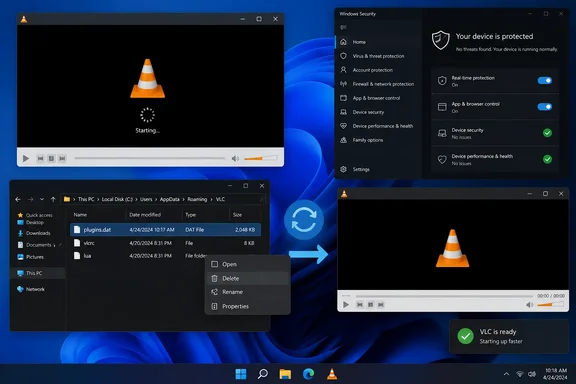Select Family options in Windows Security sidebar
This screenshot has height=384, width=576.
click(368, 140)
